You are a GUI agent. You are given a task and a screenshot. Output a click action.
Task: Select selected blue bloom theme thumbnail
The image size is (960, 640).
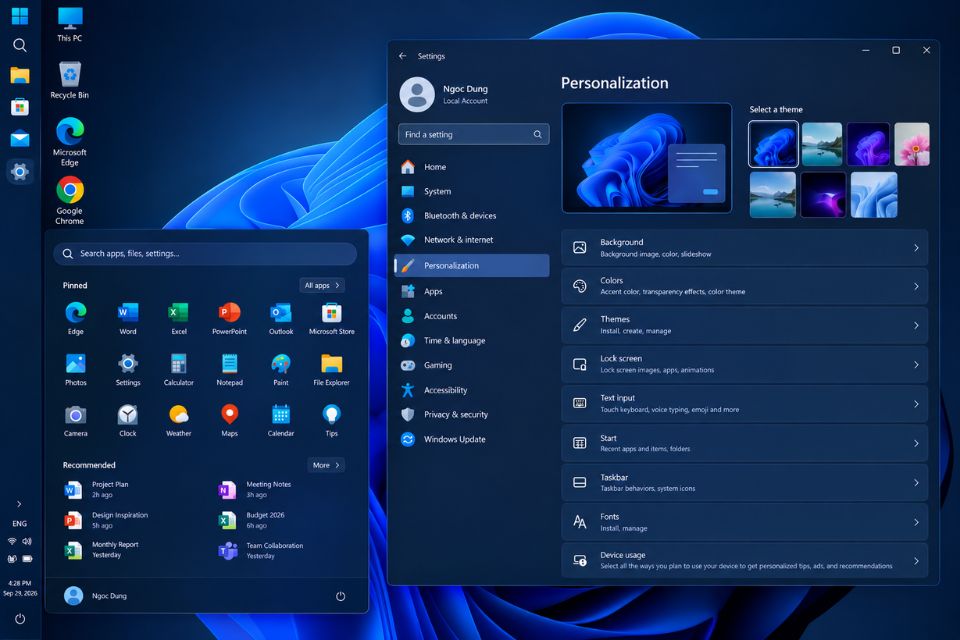tap(773, 144)
